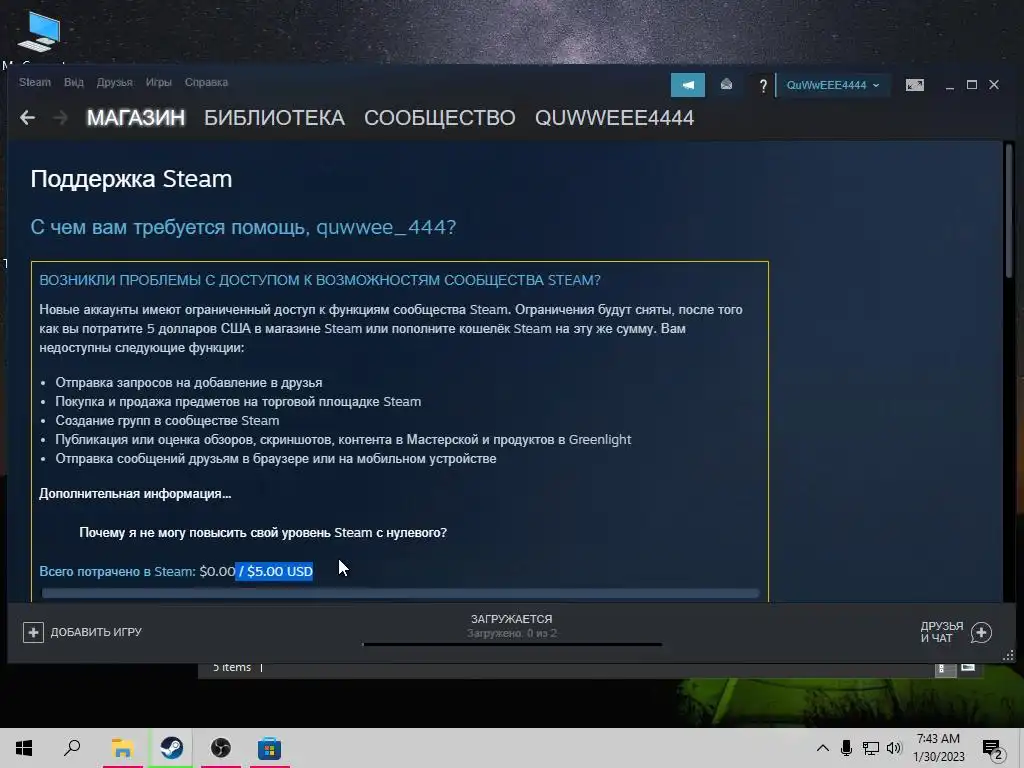Click the Steam page vertical scrollbar
The image size is (1024, 768).
tap(1009, 212)
